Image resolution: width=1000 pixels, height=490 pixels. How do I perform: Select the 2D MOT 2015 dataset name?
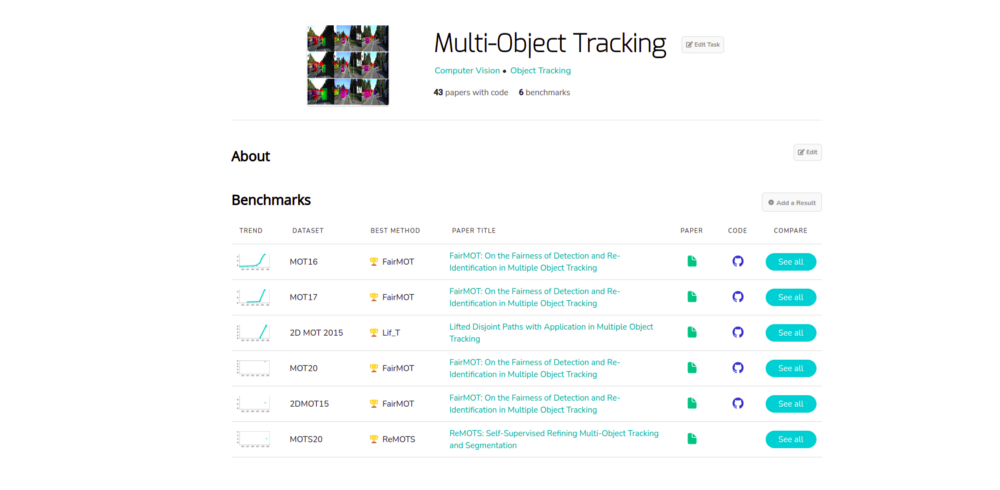316,333
